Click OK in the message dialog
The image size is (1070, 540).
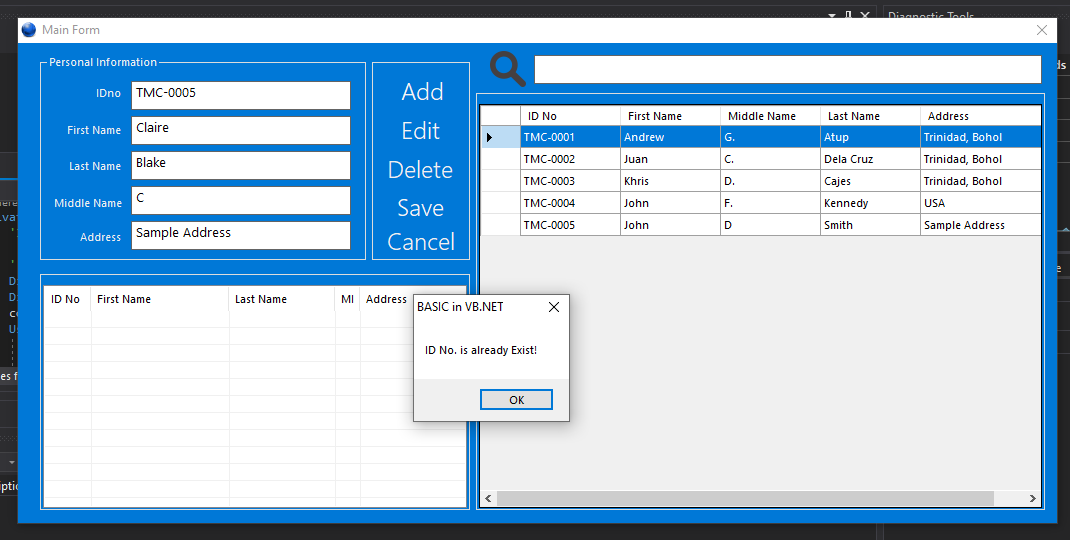pyautogui.click(x=516, y=400)
